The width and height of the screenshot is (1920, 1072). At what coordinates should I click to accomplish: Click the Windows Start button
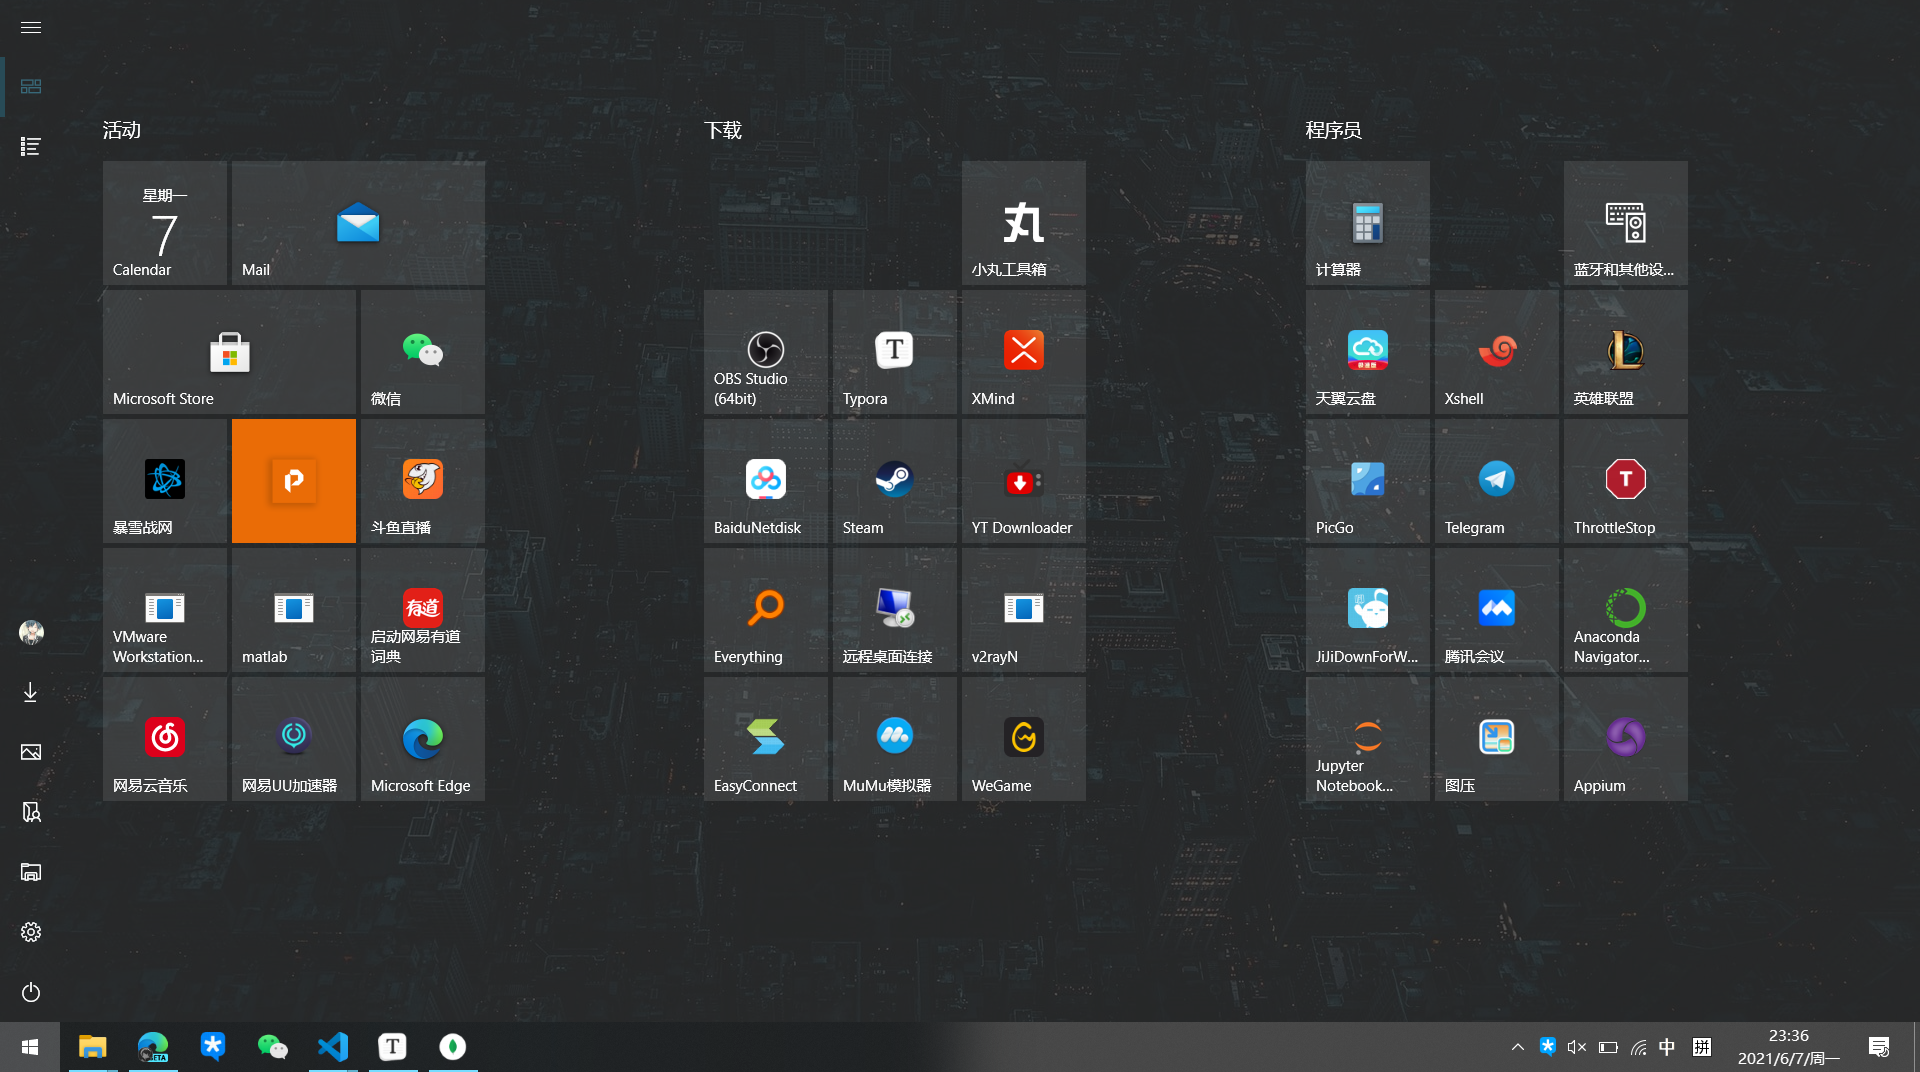click(30, 1047)
